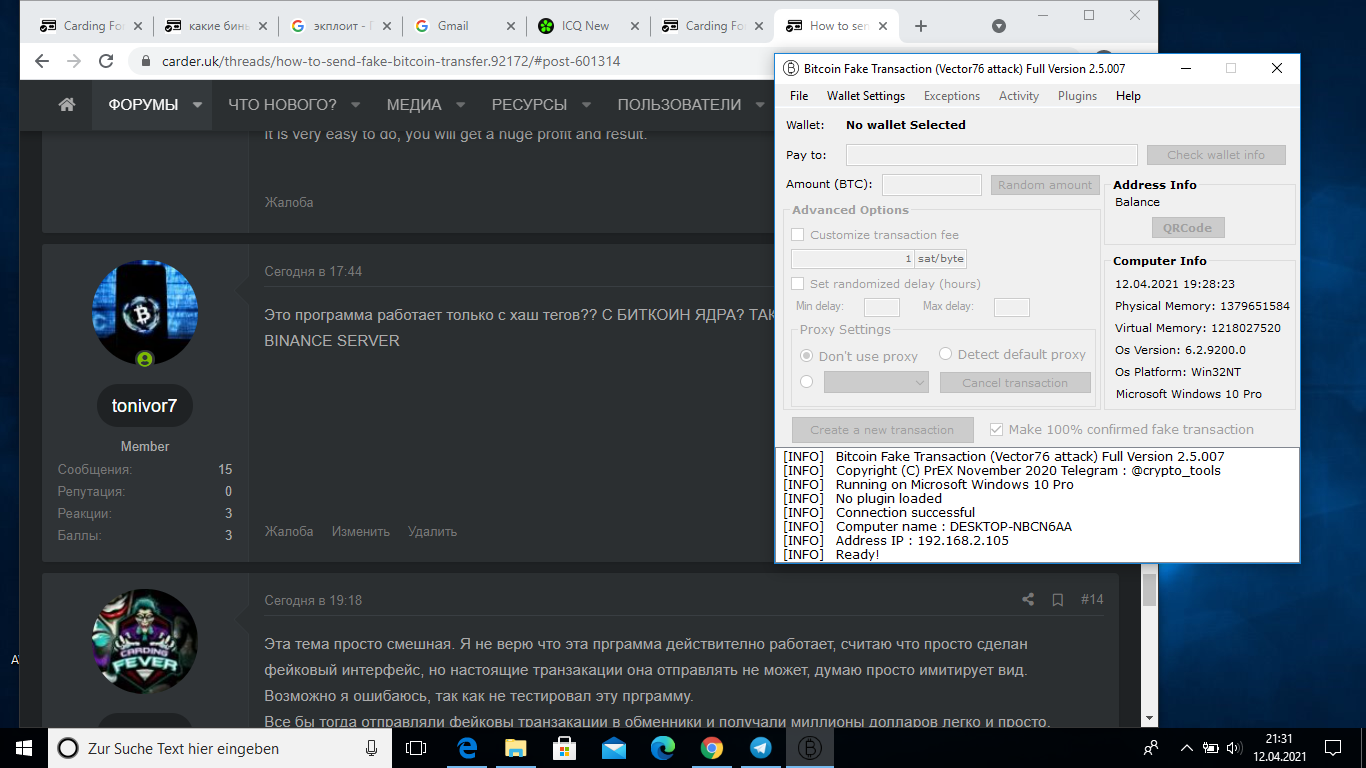Tick the Customize transaction fee checkbox

coord(798,235)
